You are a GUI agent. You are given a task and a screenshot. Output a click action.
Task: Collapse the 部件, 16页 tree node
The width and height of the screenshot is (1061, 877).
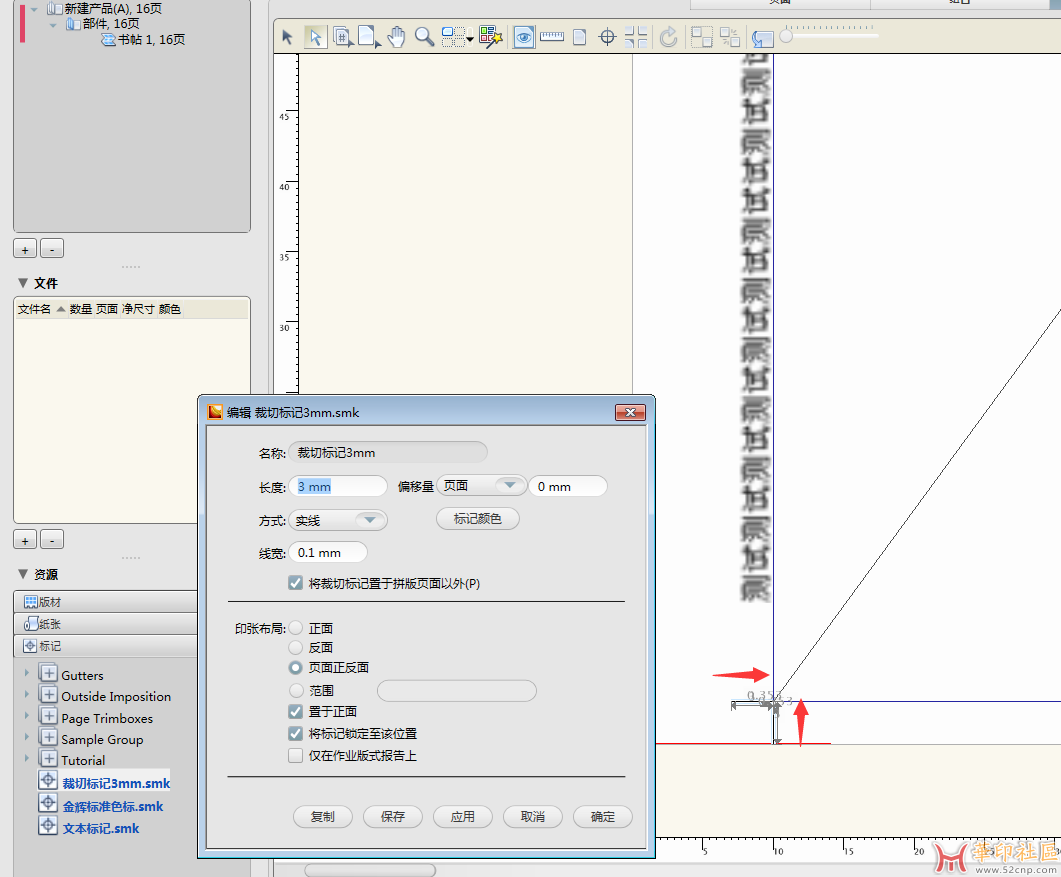click(x=53, y=25)
